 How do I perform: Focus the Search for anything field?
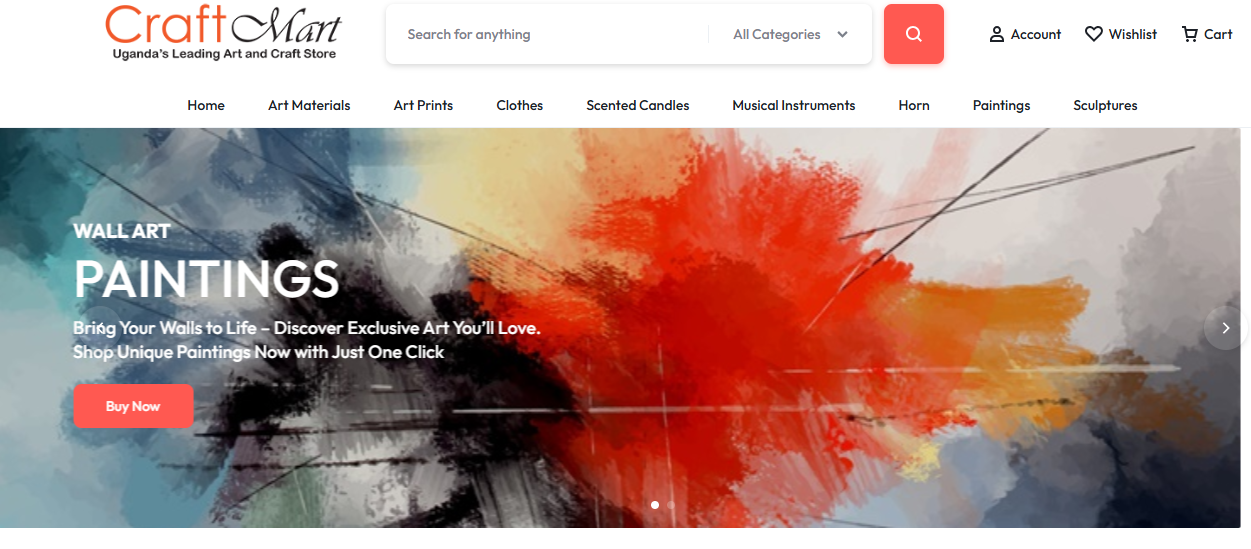[x=548, y=34]
